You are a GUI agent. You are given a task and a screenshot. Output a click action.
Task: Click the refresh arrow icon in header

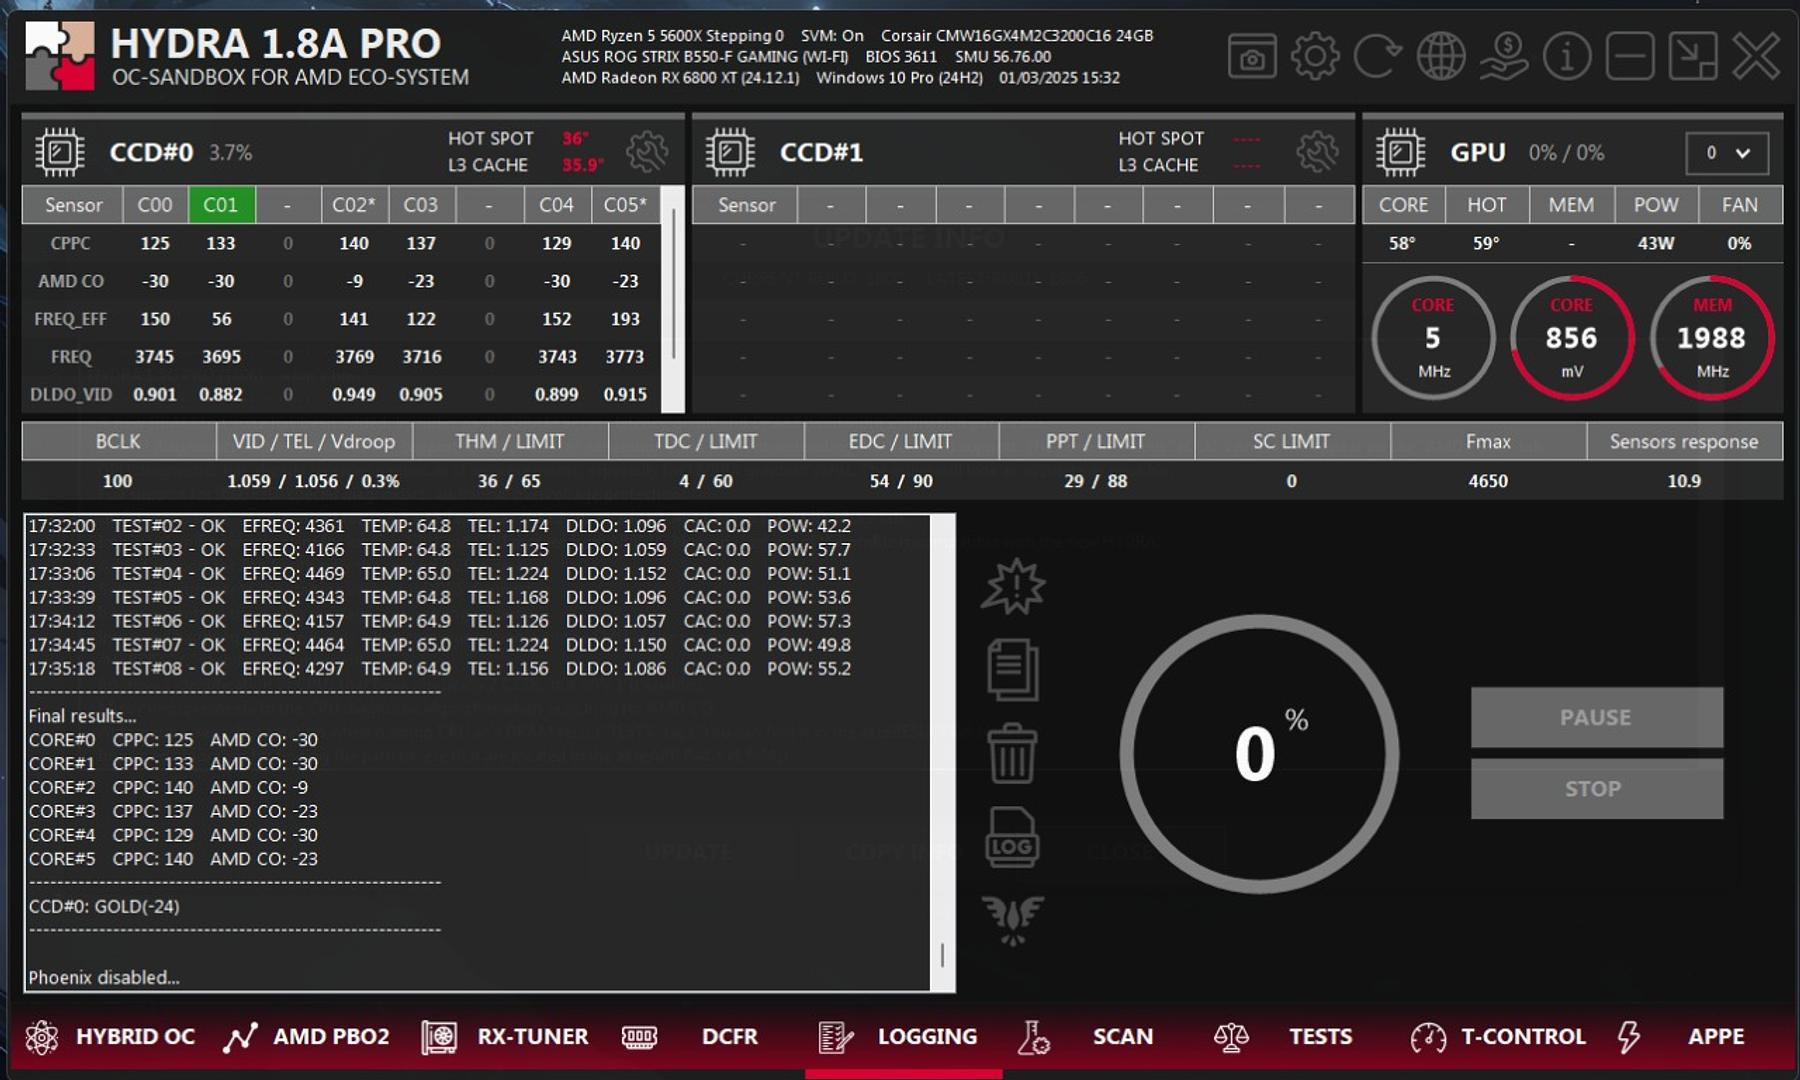(x=1377, y=56)
